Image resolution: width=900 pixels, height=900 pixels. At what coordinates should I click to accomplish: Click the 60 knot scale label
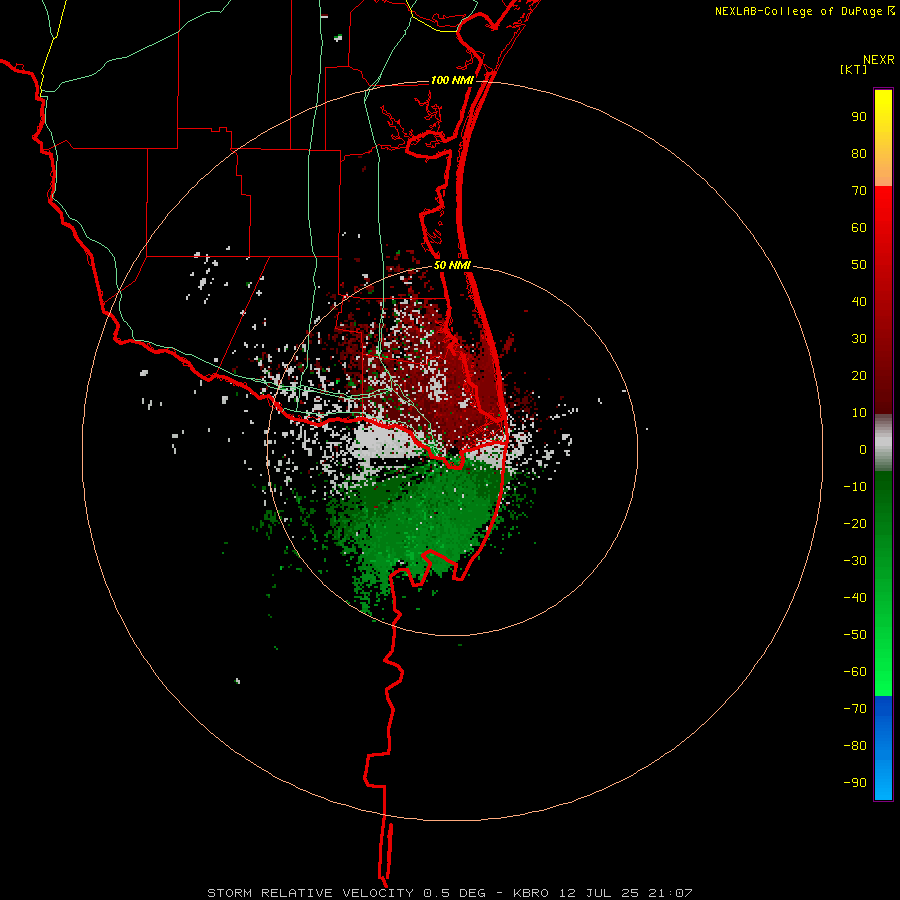point(859,227)
